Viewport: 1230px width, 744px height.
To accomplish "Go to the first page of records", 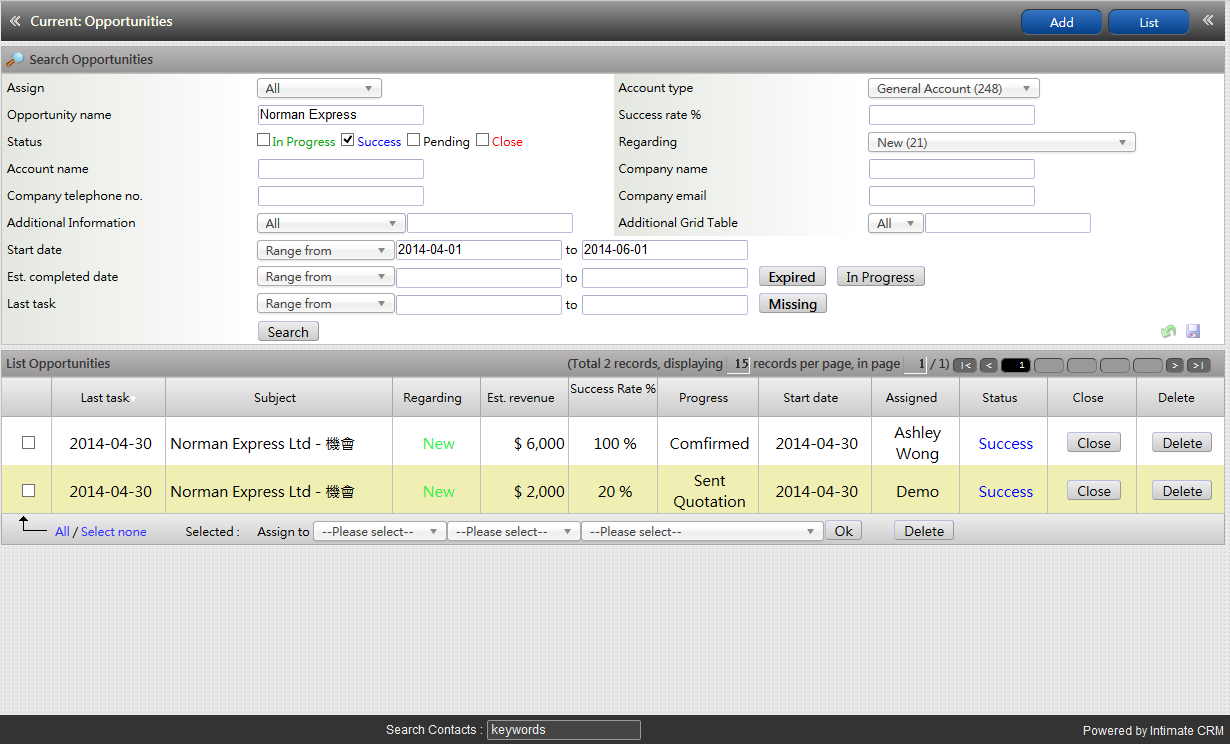I will coord(965,365).
